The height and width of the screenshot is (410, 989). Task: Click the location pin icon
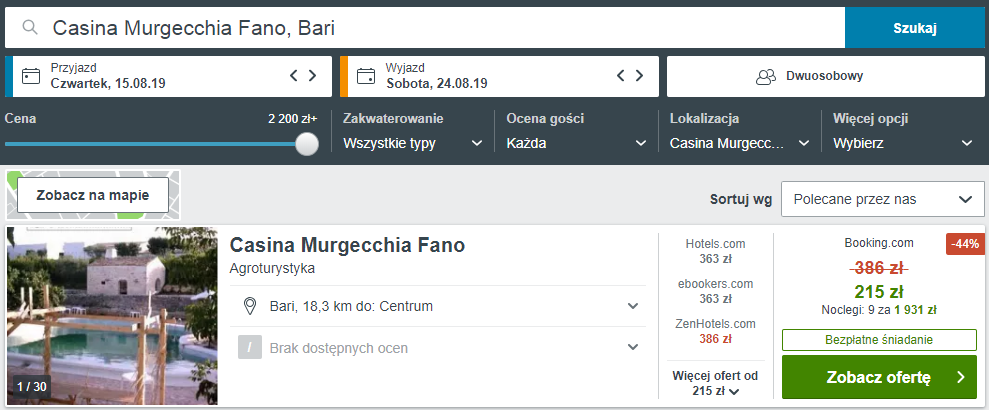(x=250, y=307)
